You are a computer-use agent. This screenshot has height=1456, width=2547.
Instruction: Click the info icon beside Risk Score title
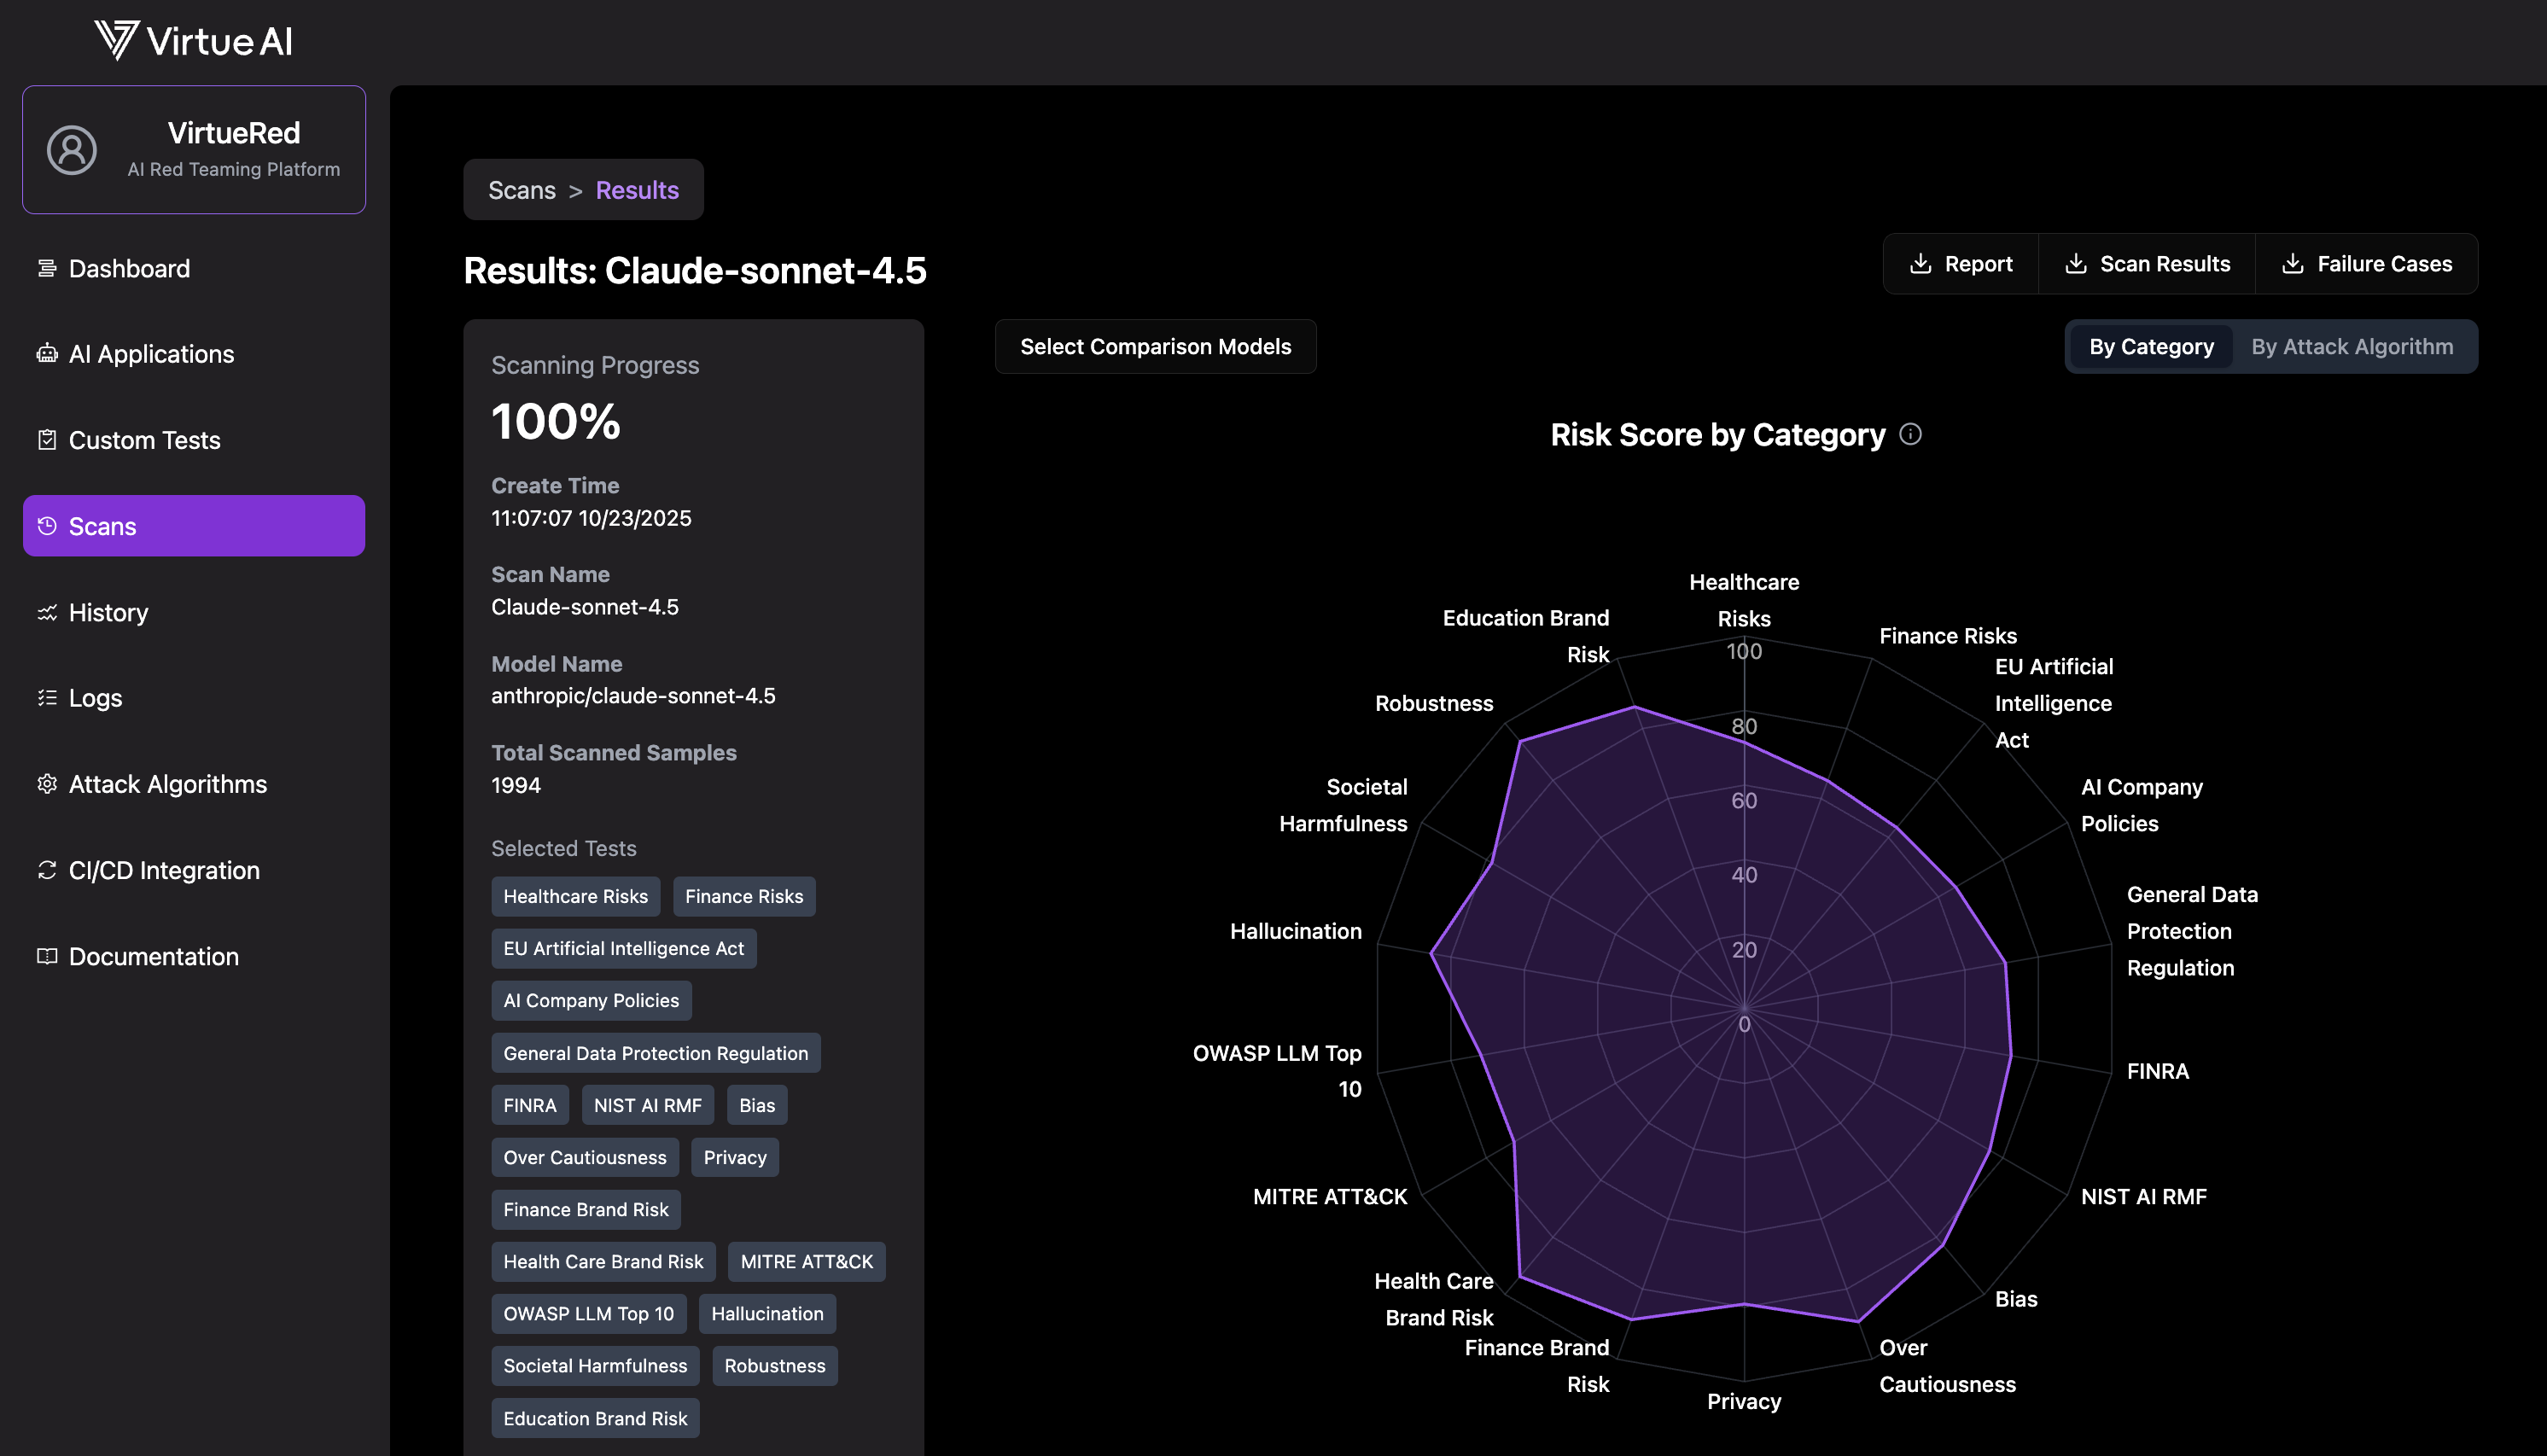pyautogui.click(x=1910, y=434)
